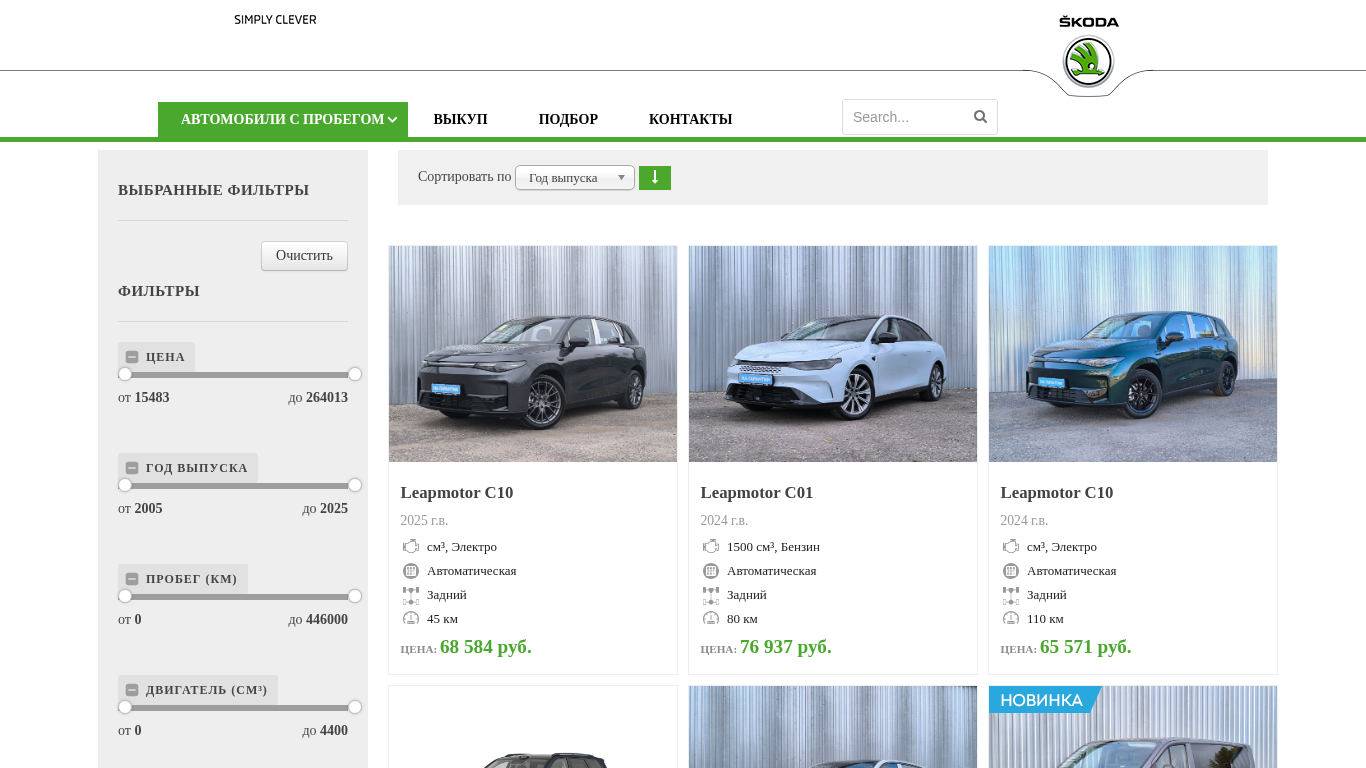Go to the ПОДБОР page
This screenshot has height=768, width=1366.
click(x=568, y=120)
